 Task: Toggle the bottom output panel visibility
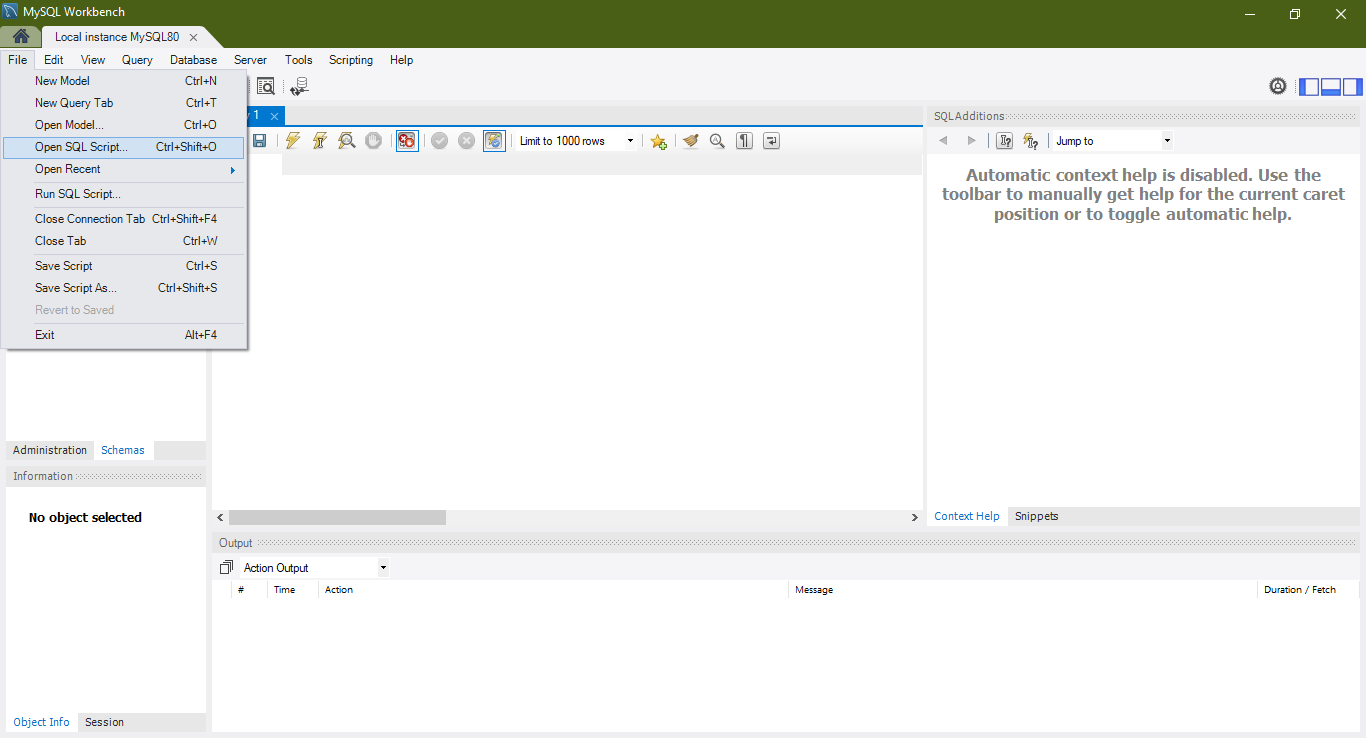tap(1331, 86)
